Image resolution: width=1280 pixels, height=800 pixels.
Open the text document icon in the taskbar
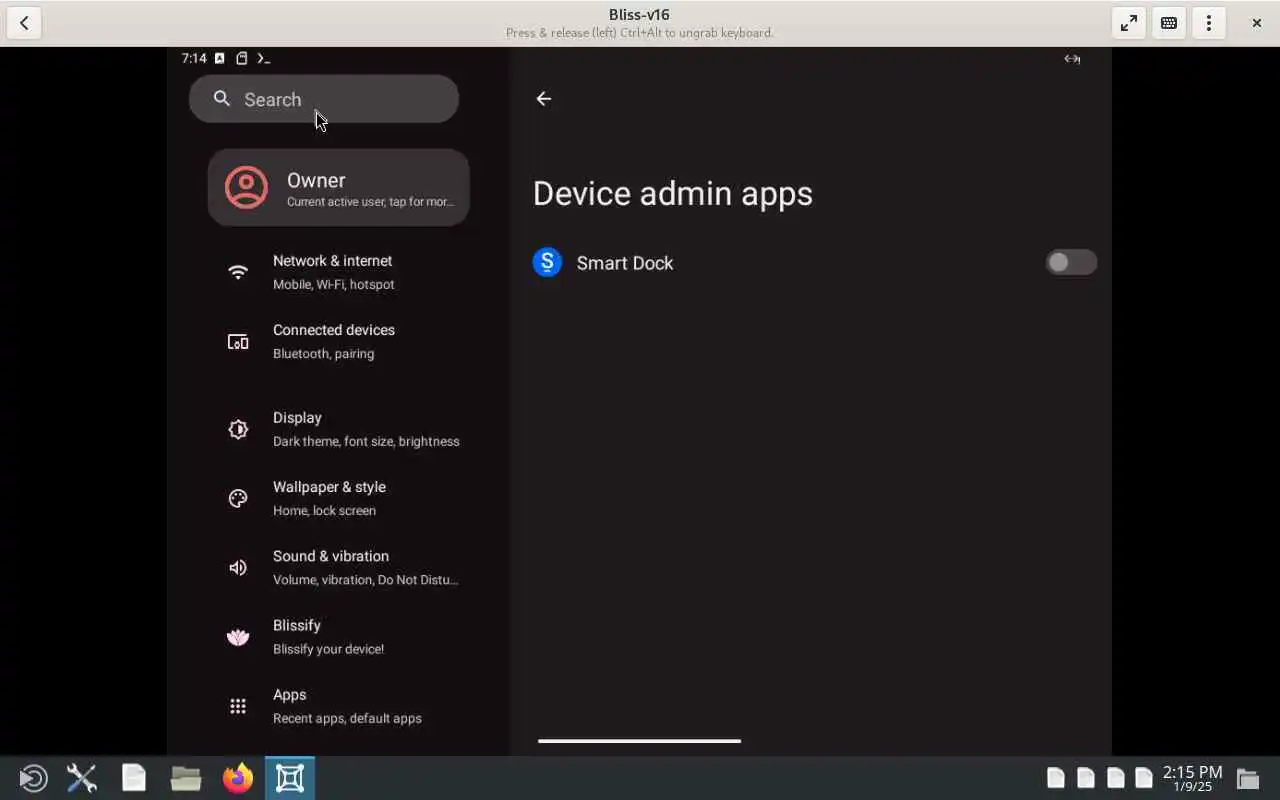pos(134,778)
